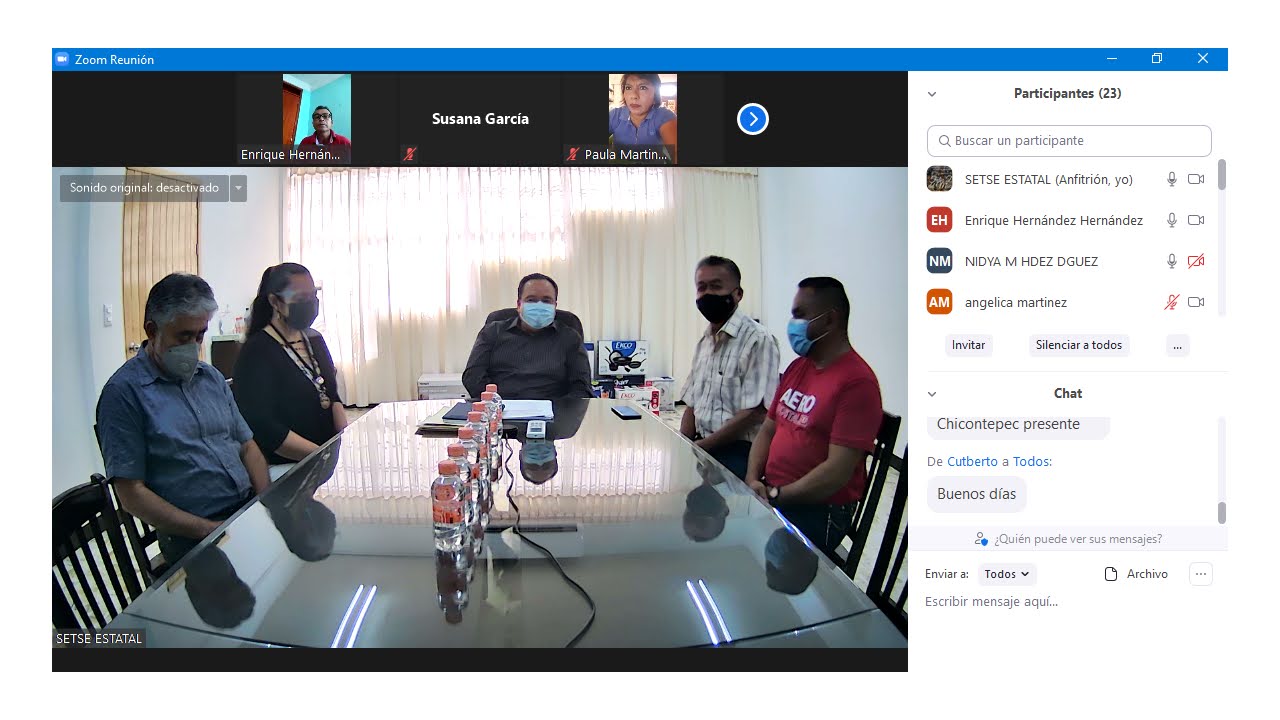Toggle Enrique Hernández Hernández video icon
Screen dimensions: 1280x720
pyautogui.click(x=1196, y=220)
